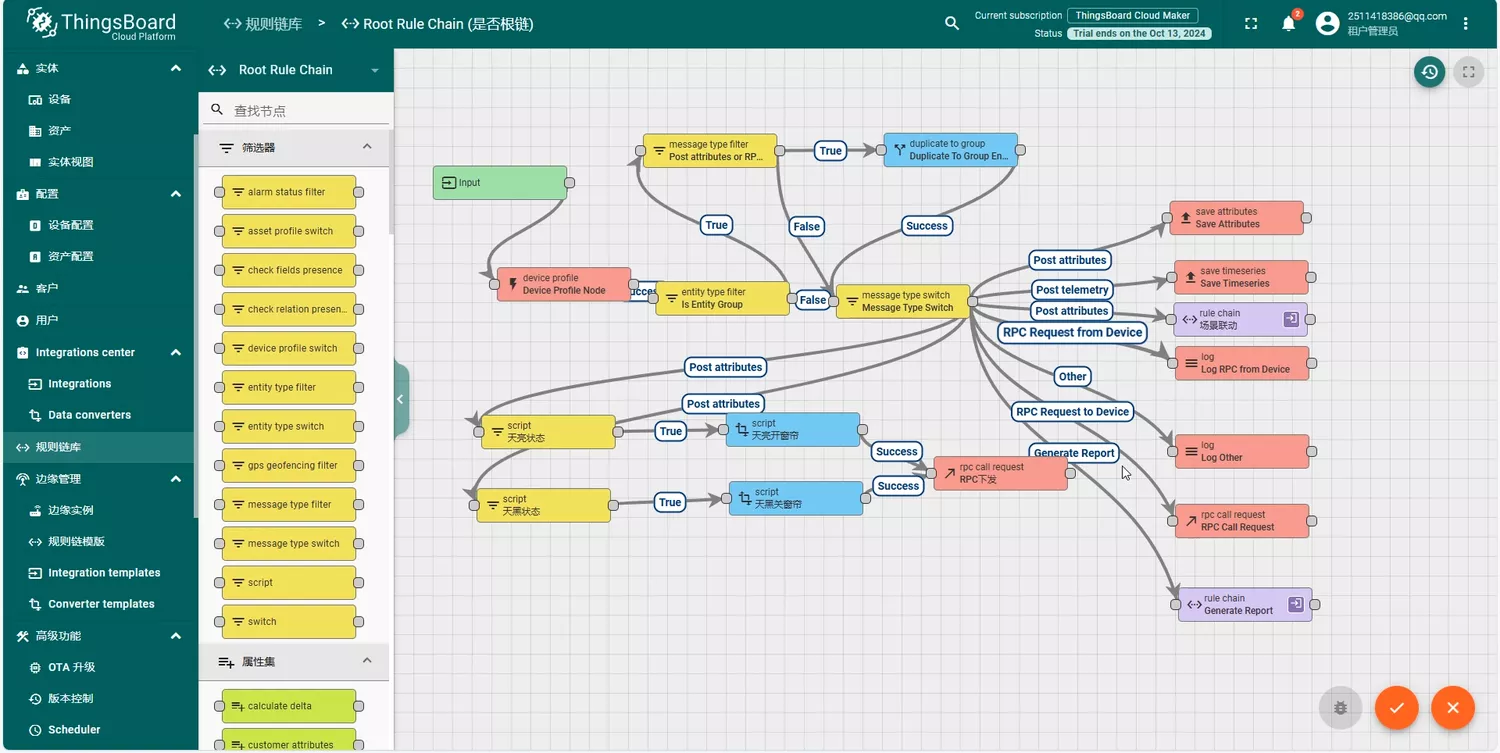This screenshot has width=1500, height=753.
Task: Collapse the 属性集 node category
Action: (367, 661)
